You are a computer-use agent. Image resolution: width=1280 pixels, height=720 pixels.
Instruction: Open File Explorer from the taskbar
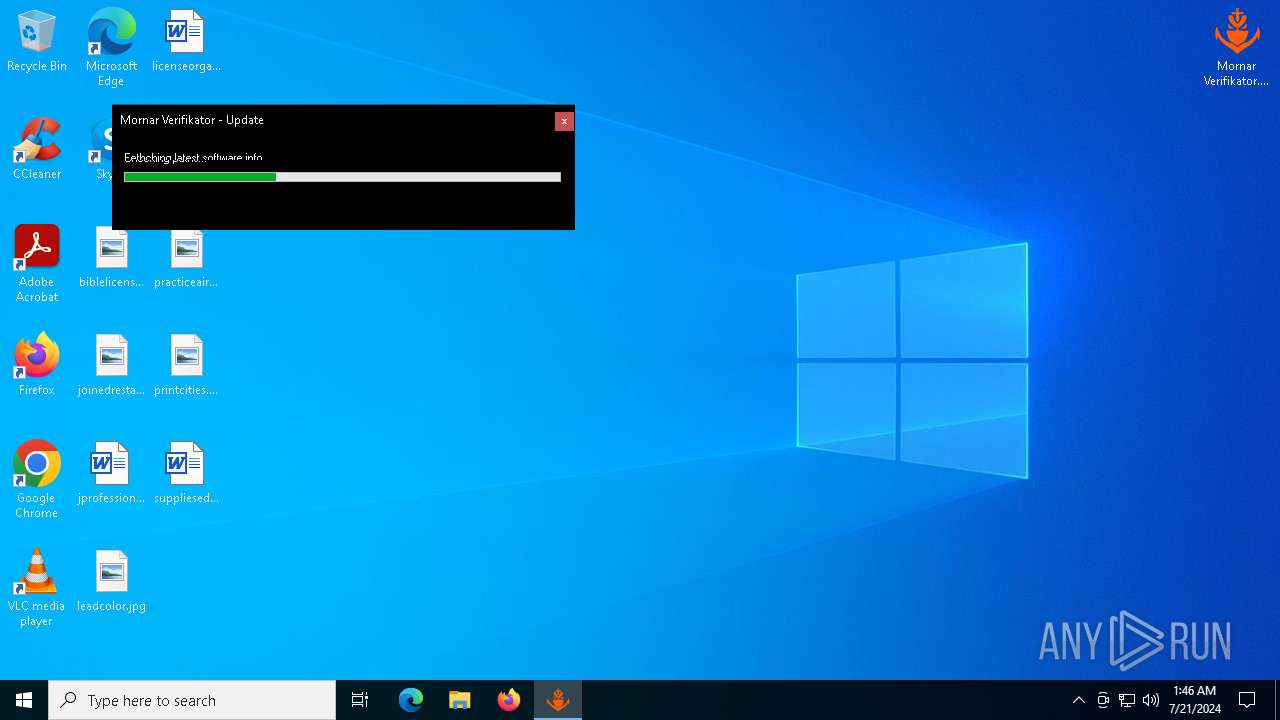coord(460,700)
